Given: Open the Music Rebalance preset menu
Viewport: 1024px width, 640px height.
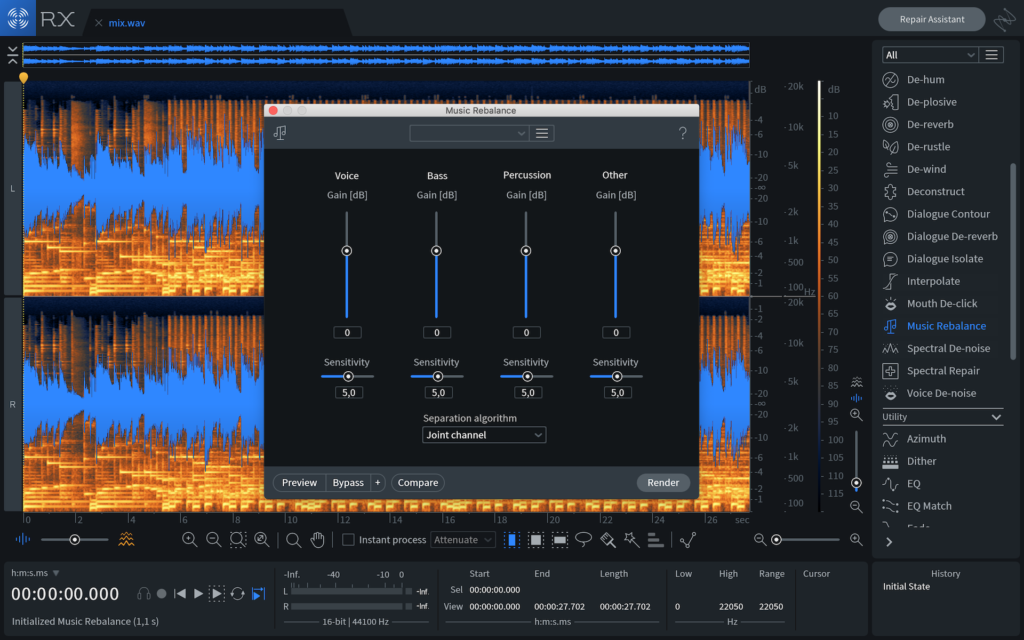Looking at the screenshot, I should pyautogui.click(x=542, y=133).
